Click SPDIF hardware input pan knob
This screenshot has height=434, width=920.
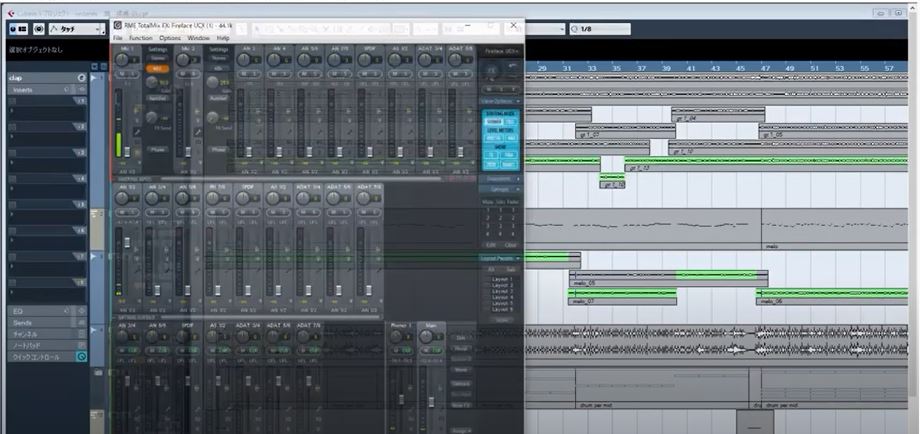click(365, 60)
